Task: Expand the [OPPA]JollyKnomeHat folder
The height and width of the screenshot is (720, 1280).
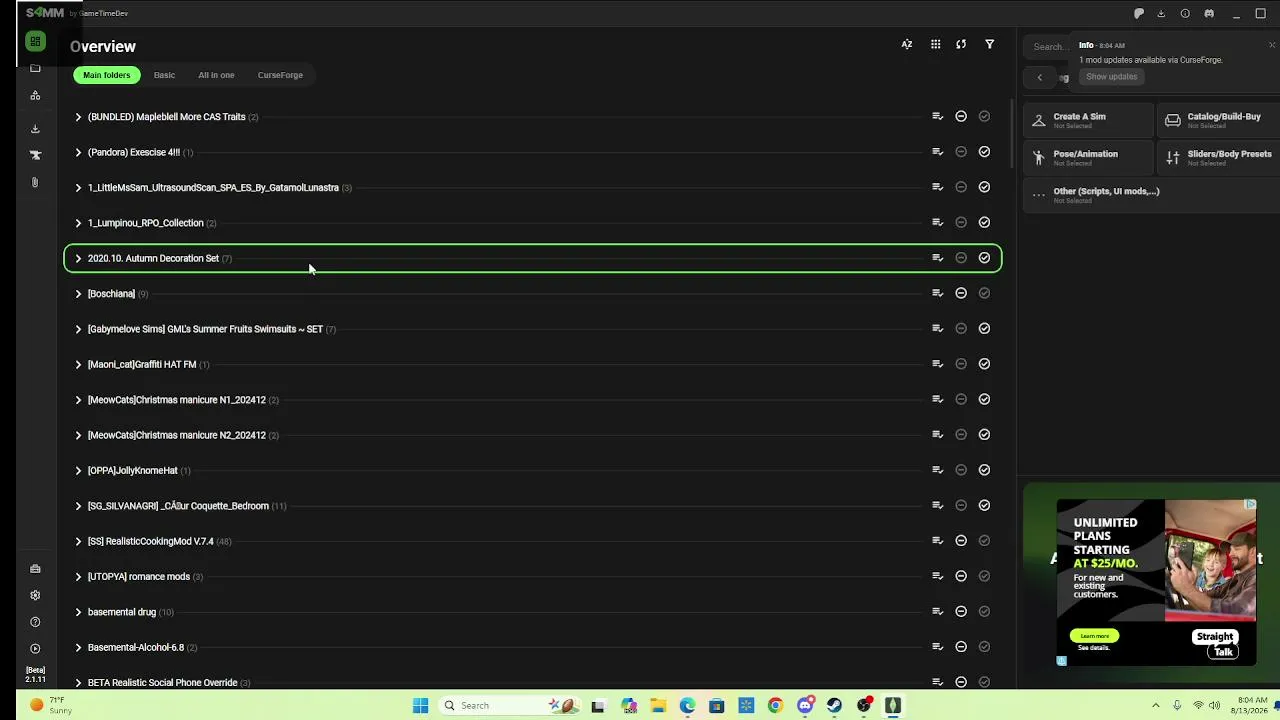Action: click(x=78, y=471)
